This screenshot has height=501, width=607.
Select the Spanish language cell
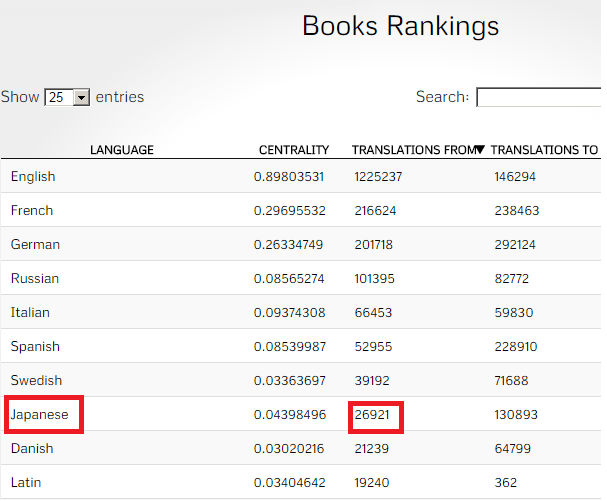pos(35,347)
